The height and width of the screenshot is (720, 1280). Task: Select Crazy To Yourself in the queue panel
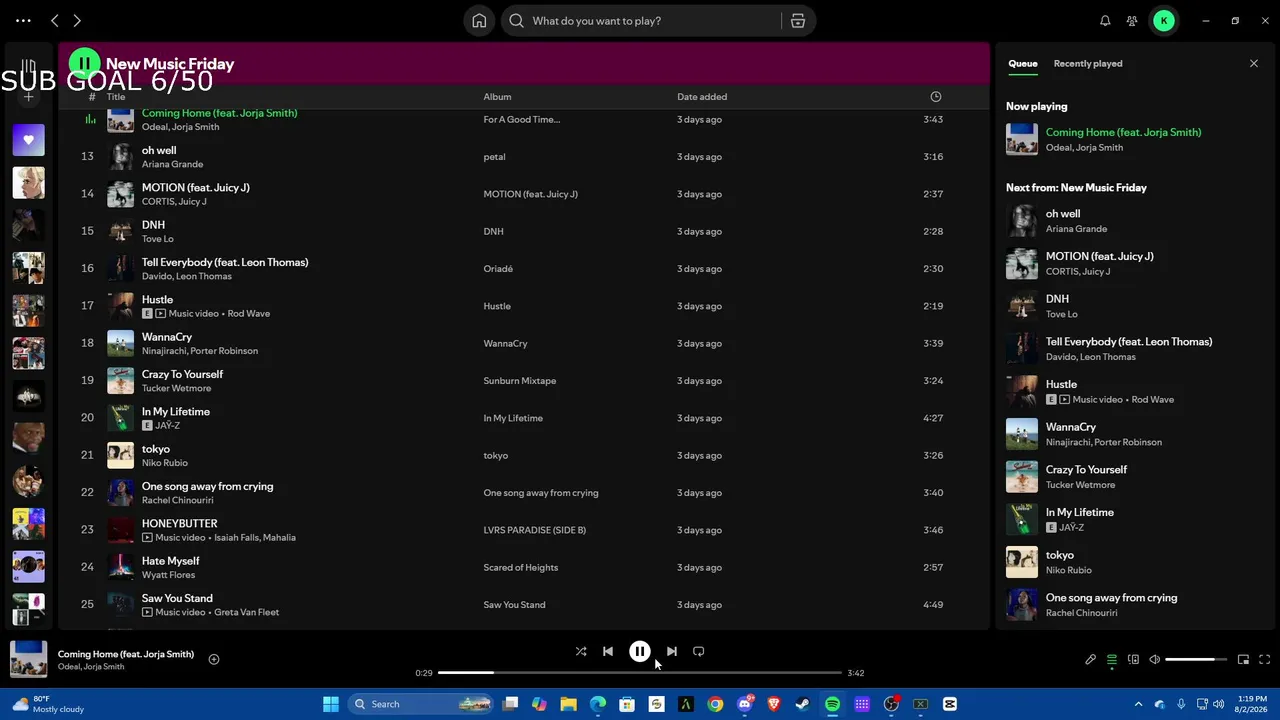point(1086,469)
